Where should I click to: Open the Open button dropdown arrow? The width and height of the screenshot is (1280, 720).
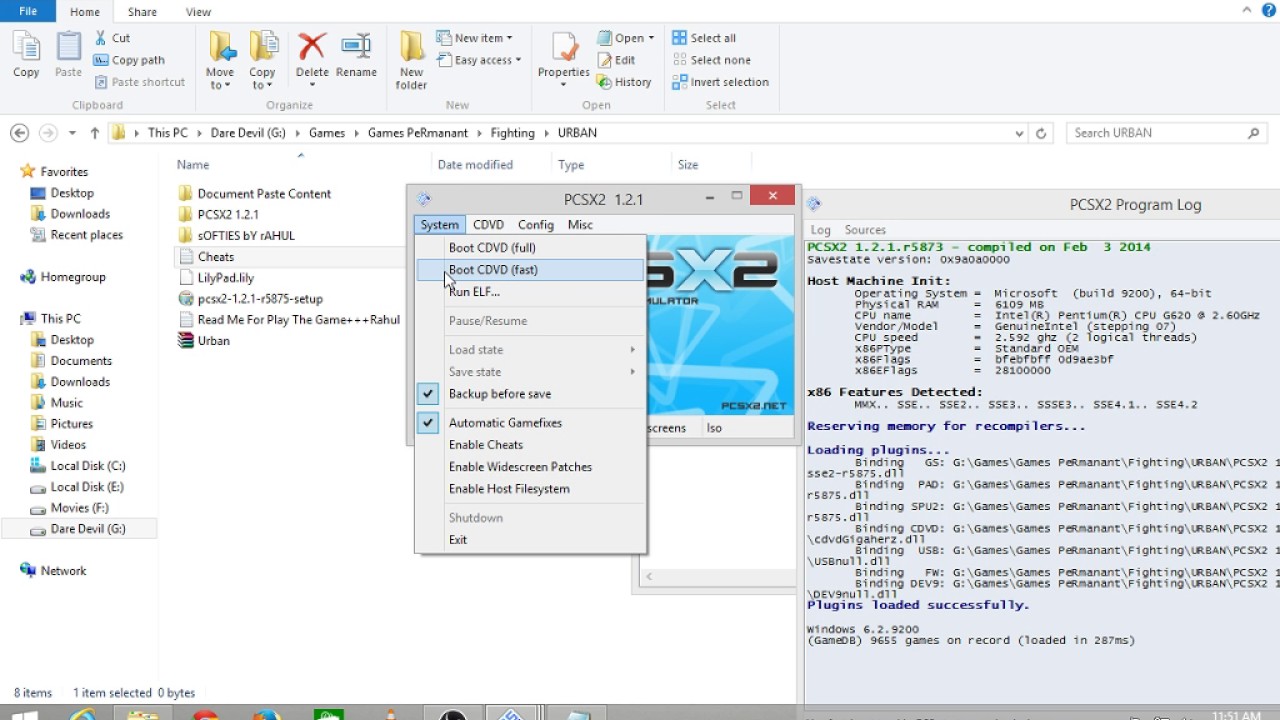(651, 38)
